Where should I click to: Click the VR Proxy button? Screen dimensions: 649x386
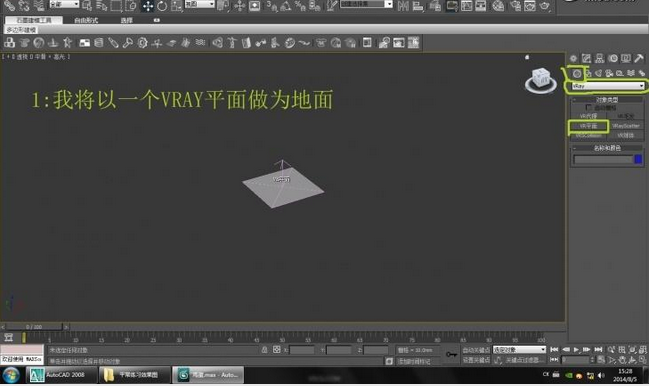click(588, 116)
